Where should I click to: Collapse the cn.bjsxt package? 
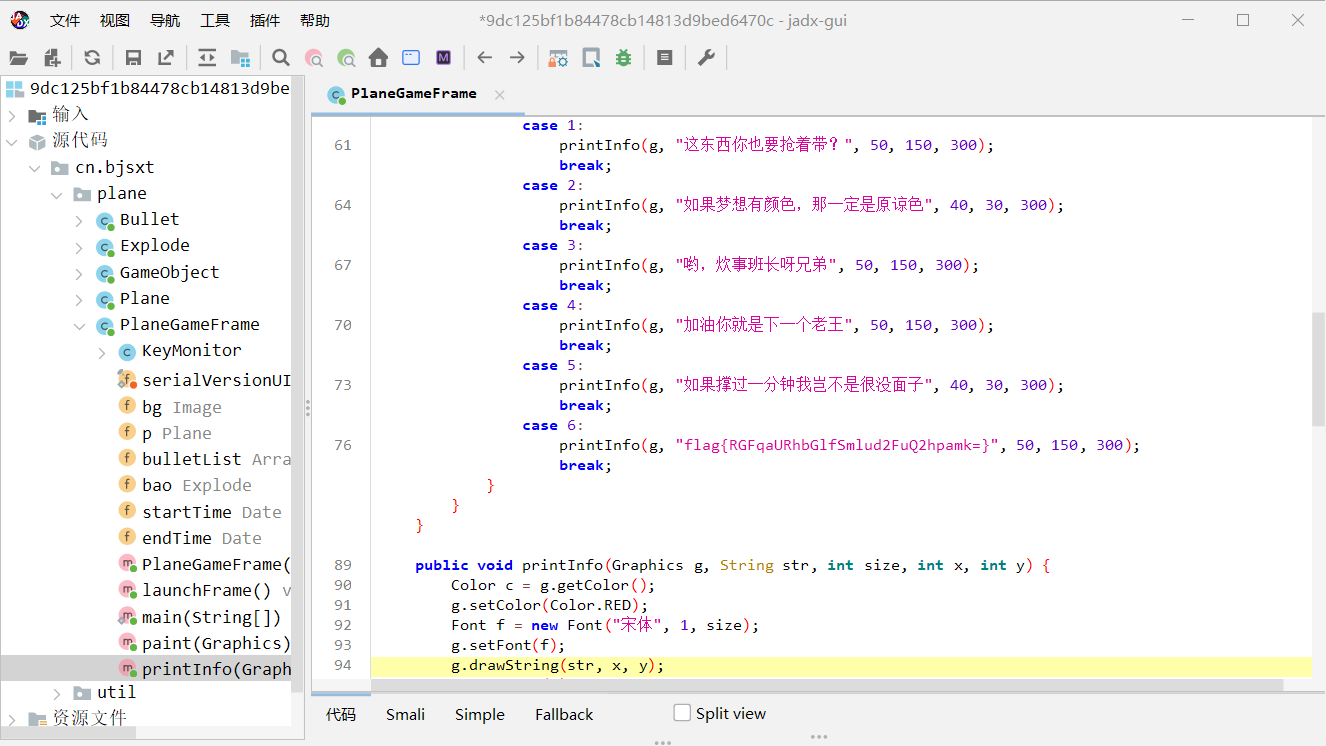pos(34,167)
